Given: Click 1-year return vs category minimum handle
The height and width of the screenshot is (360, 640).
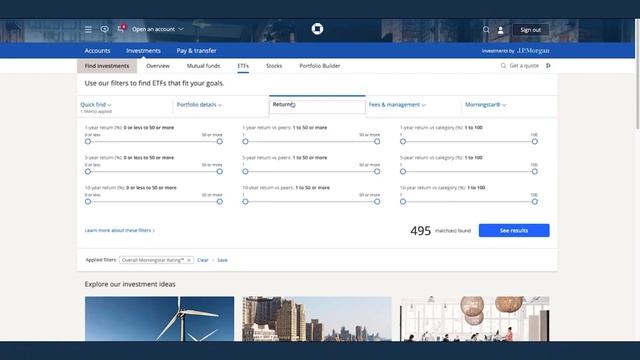Looking at the screenshot, I should [403, 142].
